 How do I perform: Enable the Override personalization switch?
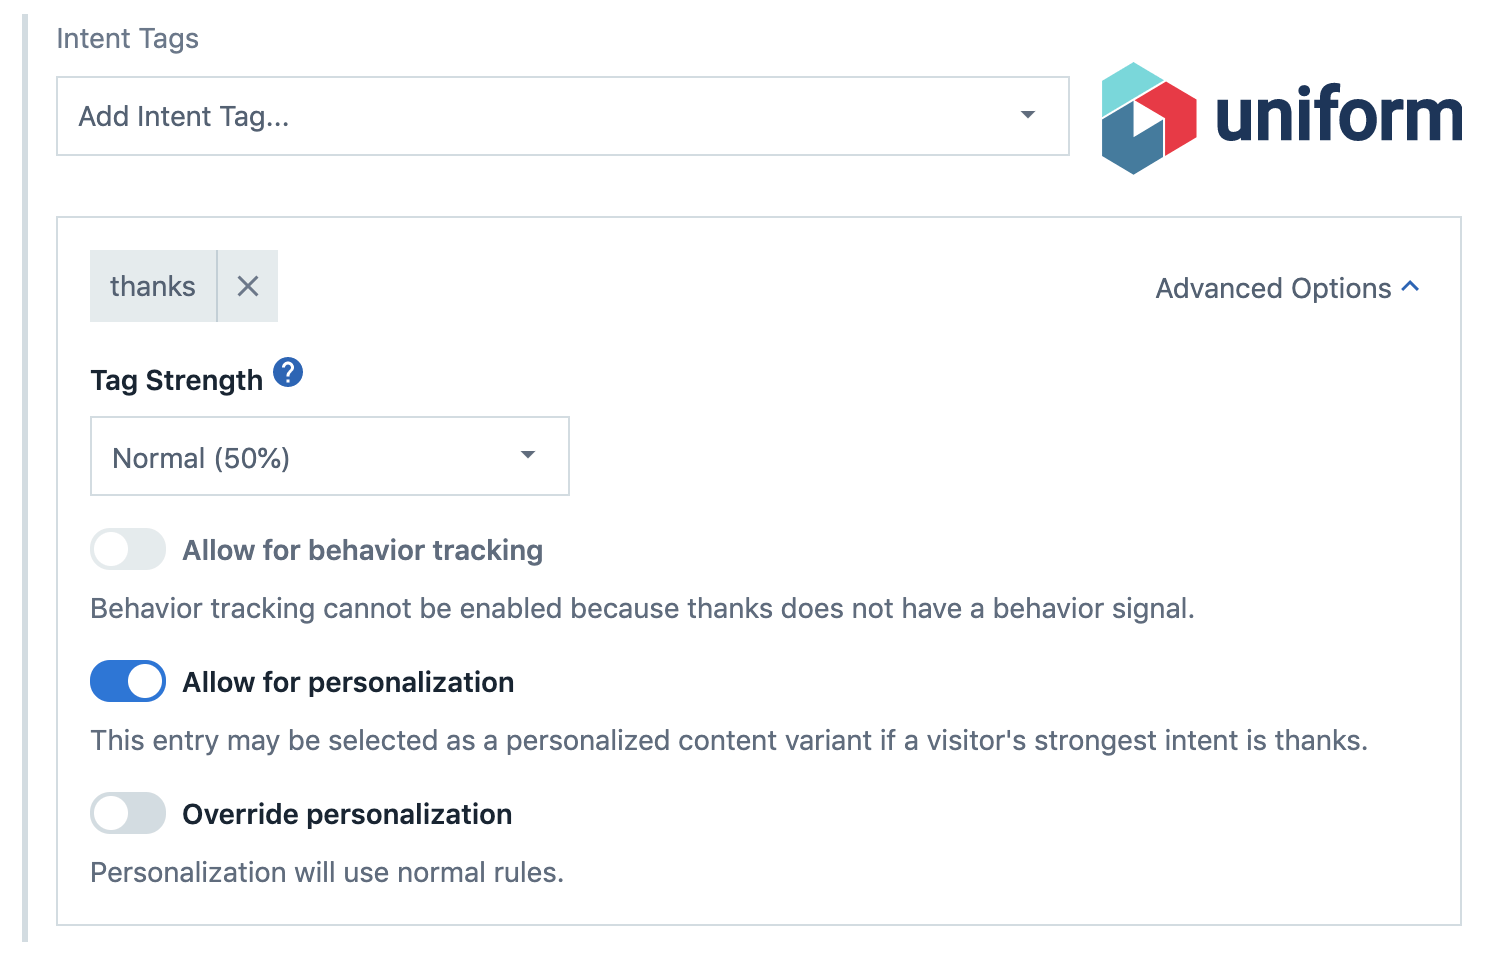pos(128,814)
